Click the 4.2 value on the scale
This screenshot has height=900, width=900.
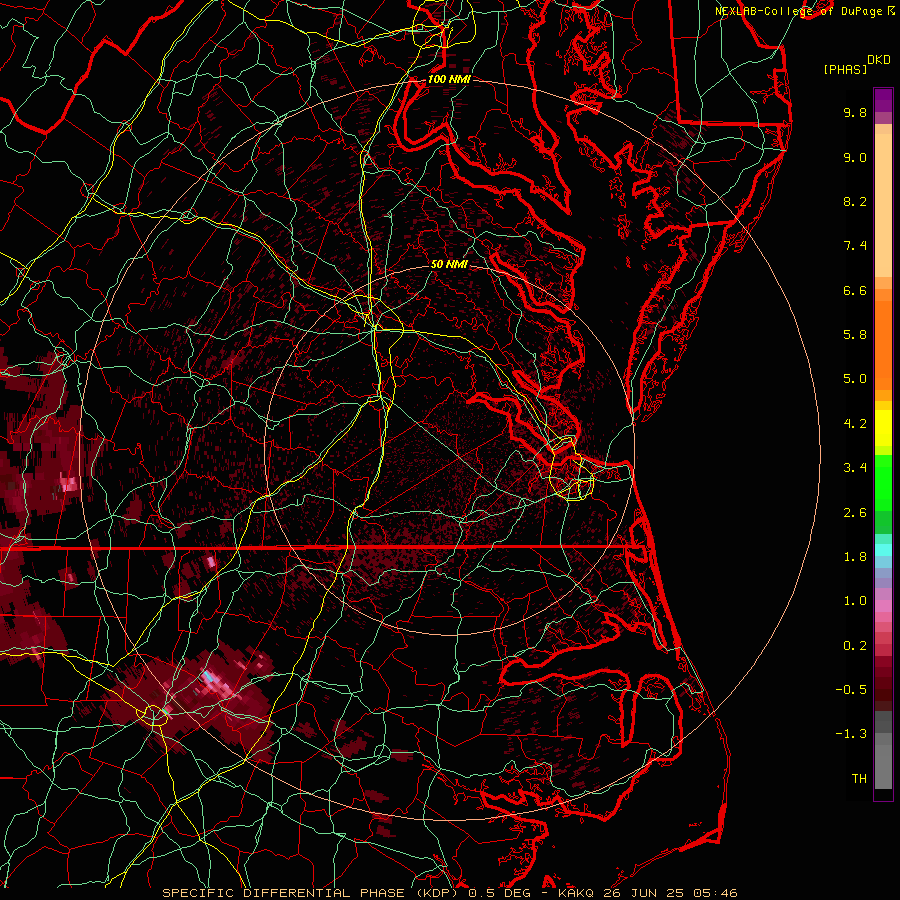click(x=855, y=424)
